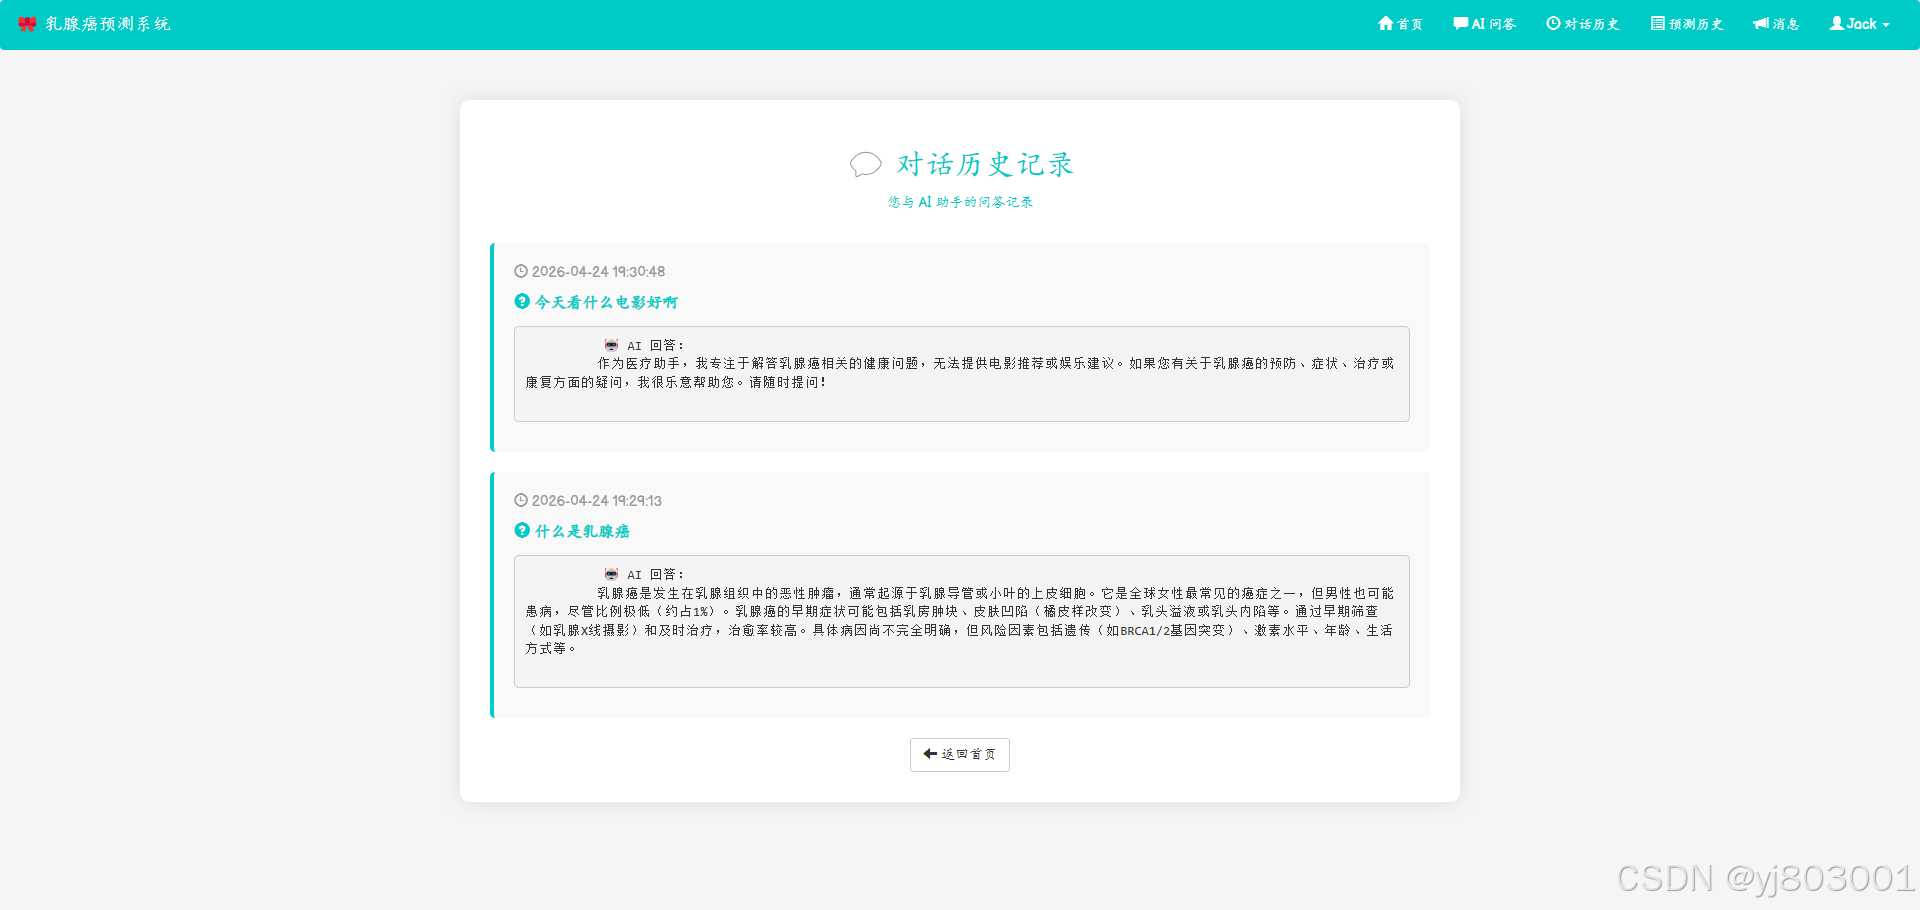Click the timestamp 2026-04-24 19:29:13
Screen dimensions: 1920x910
[596, 500]
